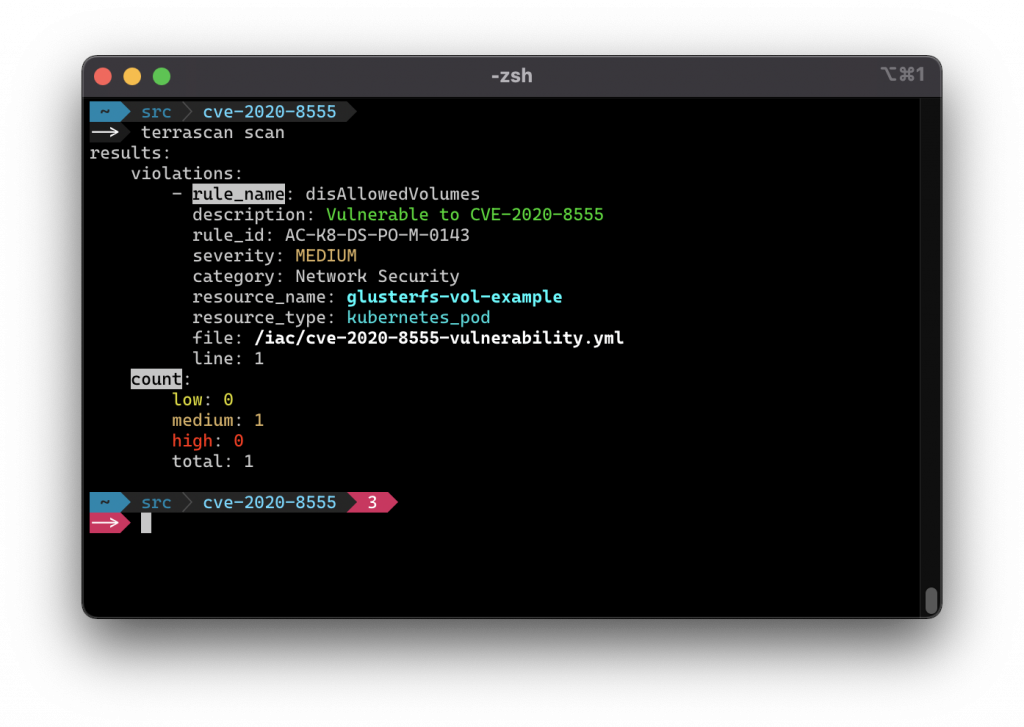Viewport: 1024px width, 727px height.
Task: Click the green zoom window button
Action: tap(161, 77)
